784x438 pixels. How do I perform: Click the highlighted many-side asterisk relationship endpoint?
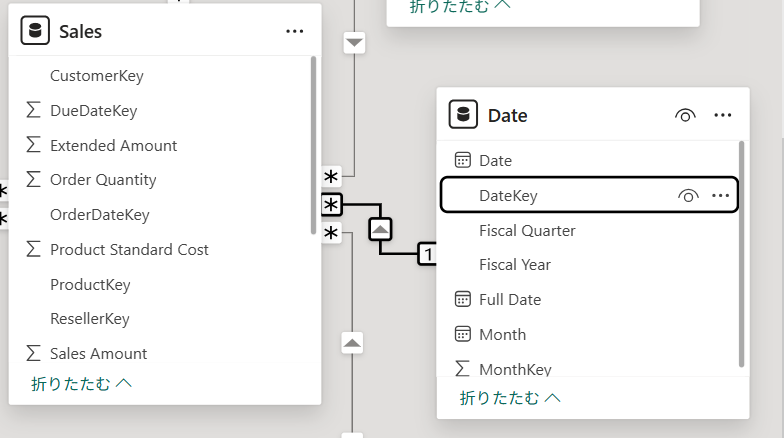click(x=332, y=204)
